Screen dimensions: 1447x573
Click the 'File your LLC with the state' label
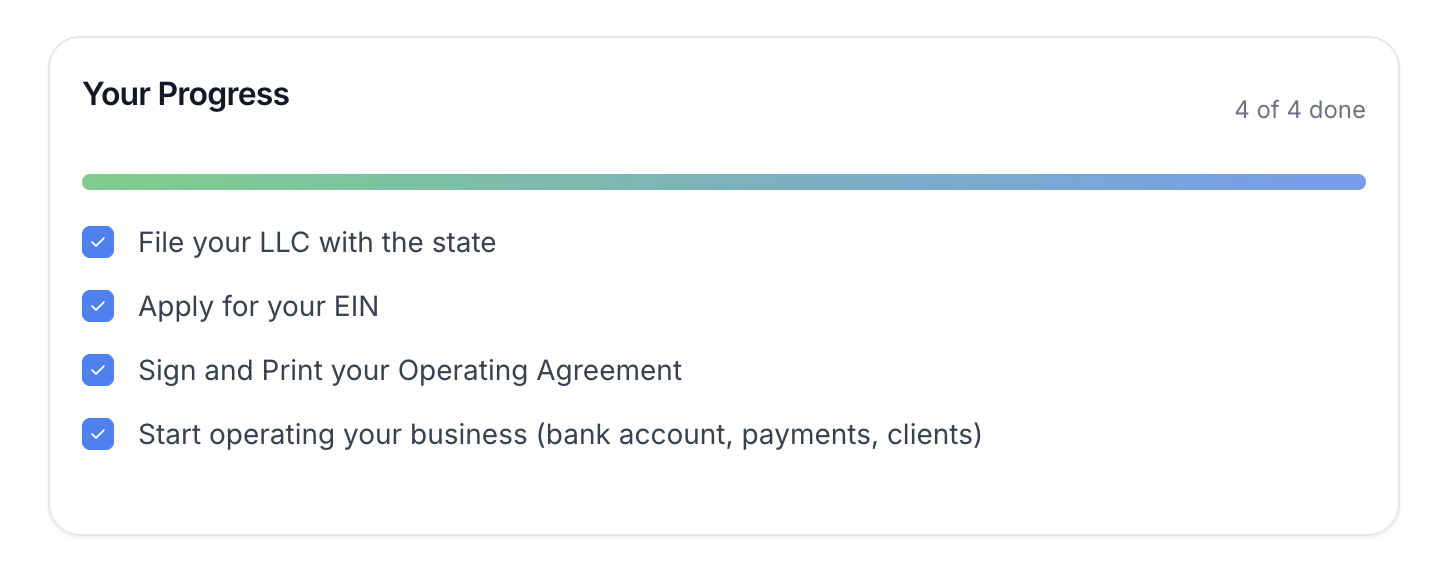(317, 242)
